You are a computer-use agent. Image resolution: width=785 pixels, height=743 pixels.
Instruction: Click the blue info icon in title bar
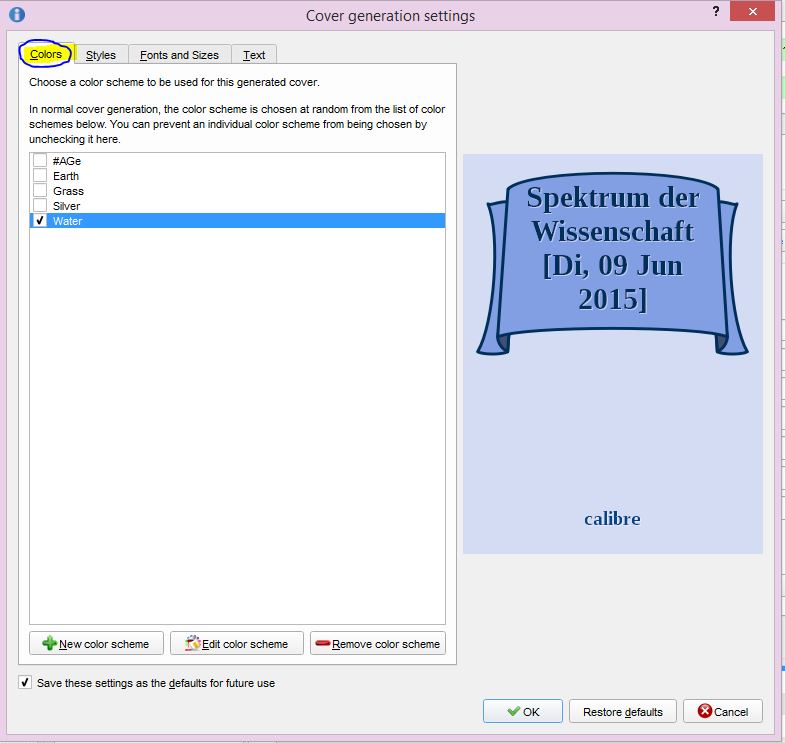click(x=17, y=14)
